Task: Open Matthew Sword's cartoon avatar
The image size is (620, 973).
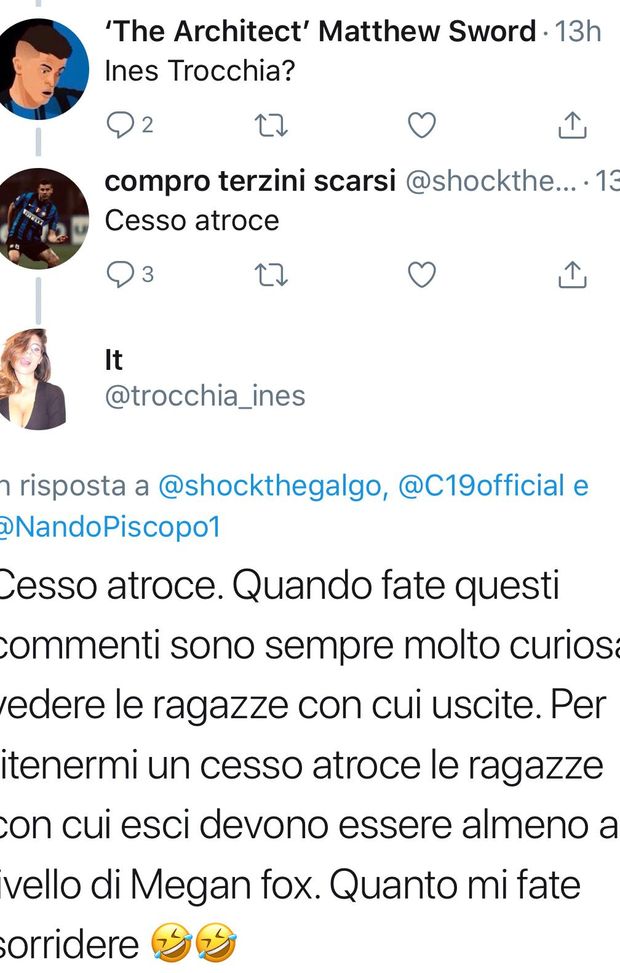Action: 38,68
